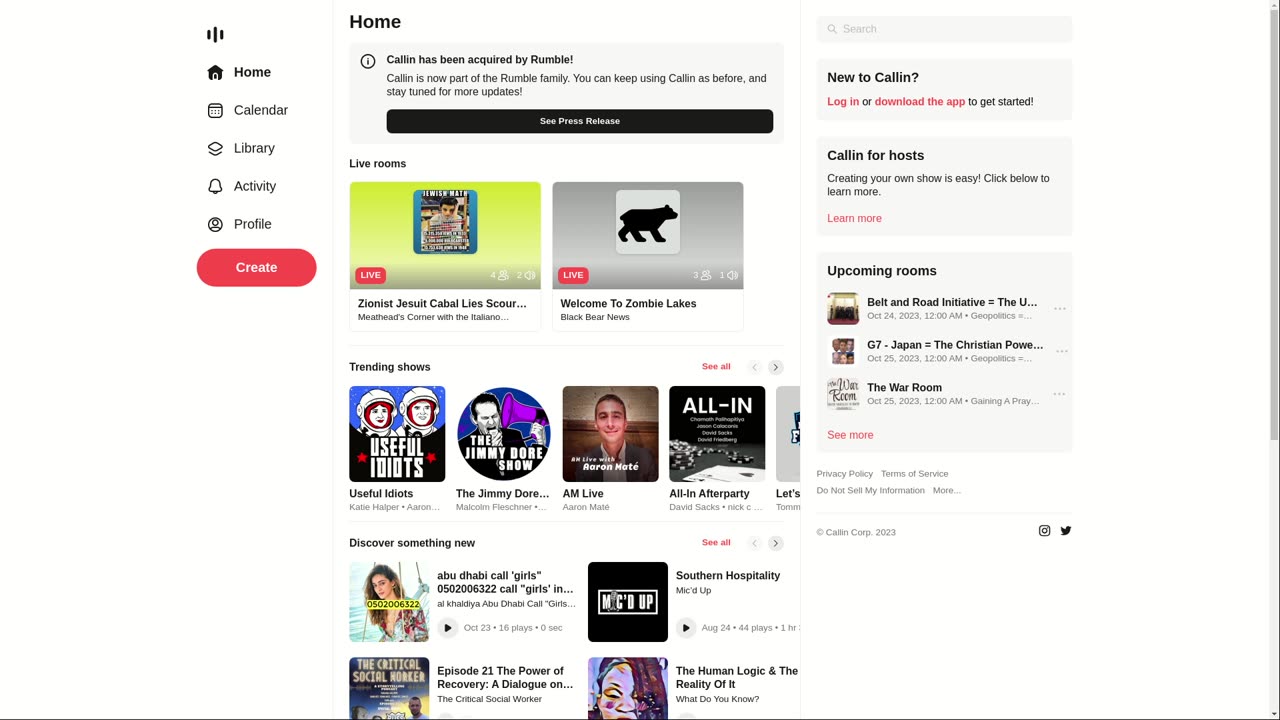The height and width of the screenshot is (720, 1280).
Task: Click the Create button
Action: click(256, 267)
